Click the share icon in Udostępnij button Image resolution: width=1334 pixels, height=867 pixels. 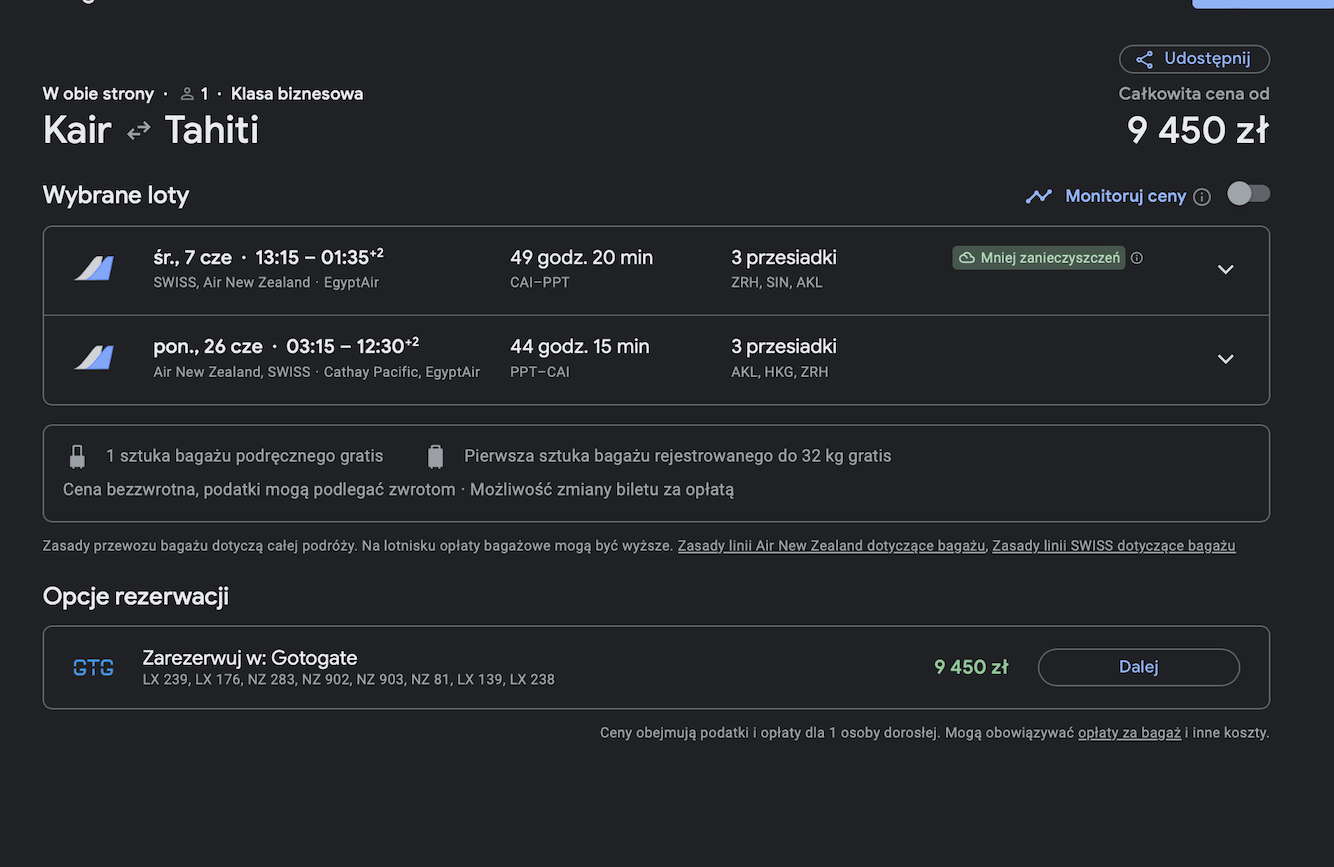point(1144,59)
